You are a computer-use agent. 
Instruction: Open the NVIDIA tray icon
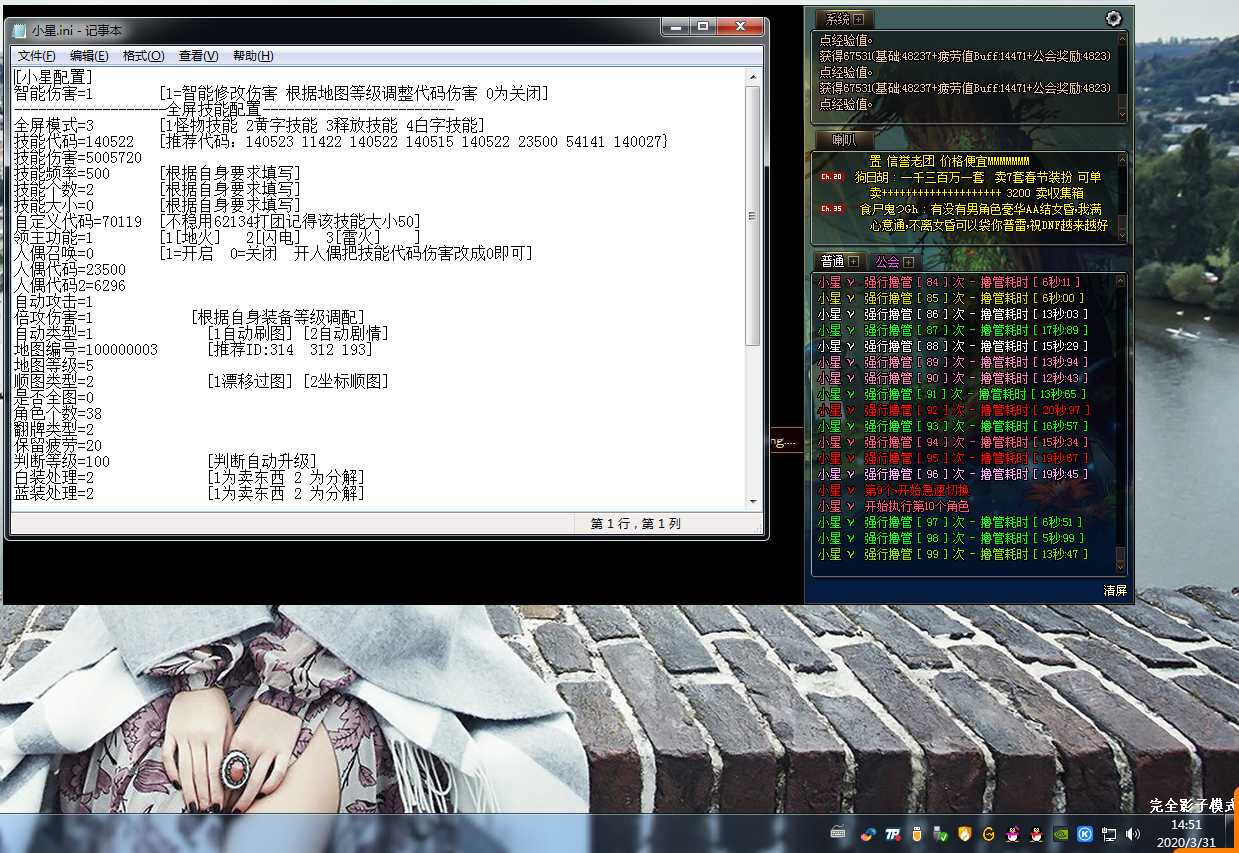pos(1060,833)
